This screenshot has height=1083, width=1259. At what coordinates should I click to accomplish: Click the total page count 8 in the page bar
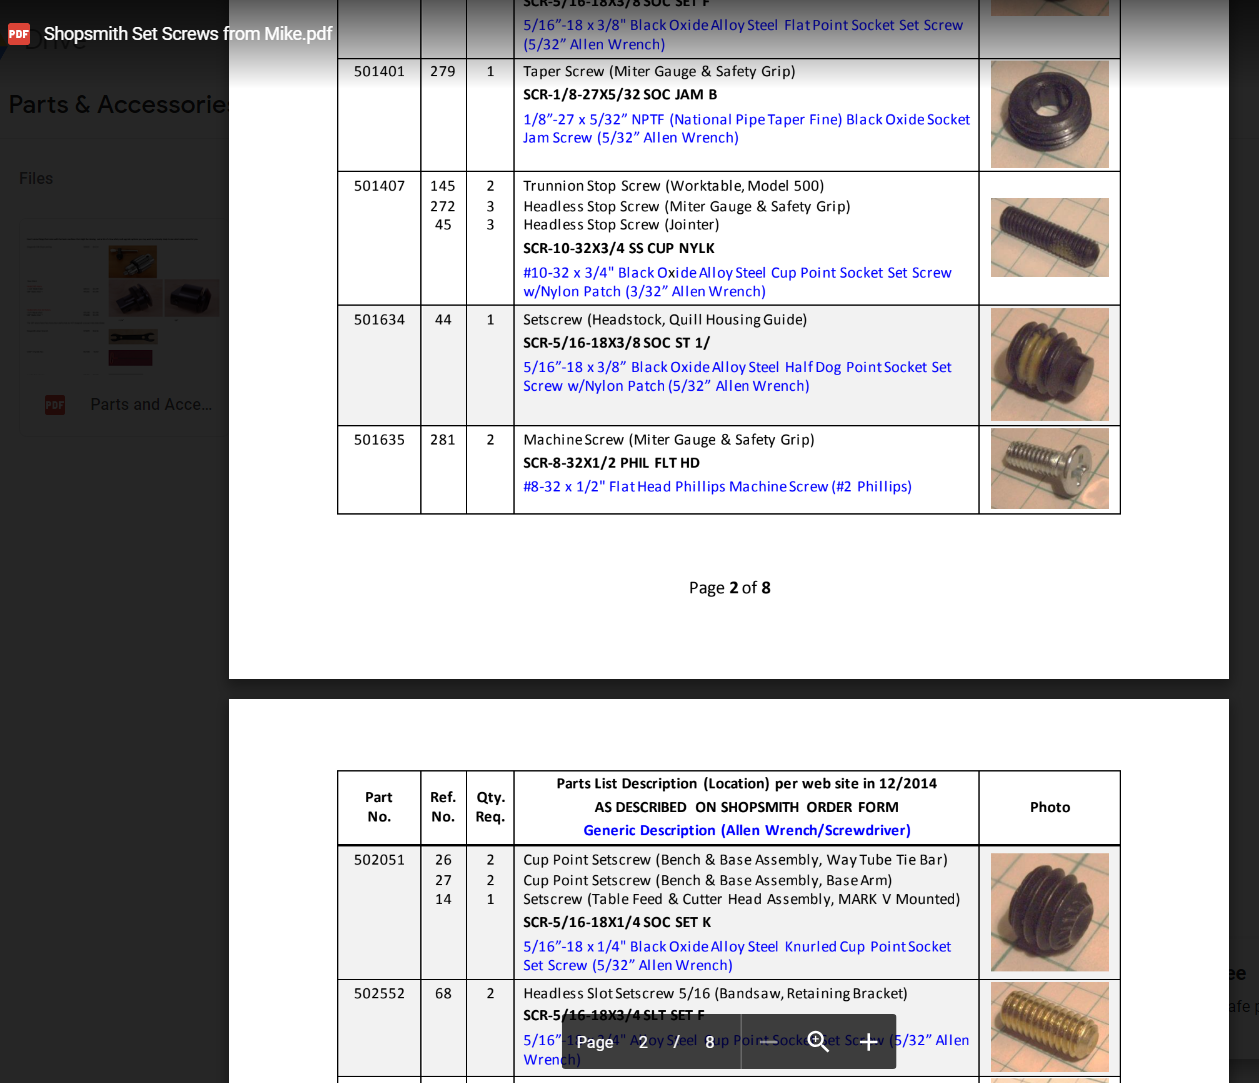710,1042
